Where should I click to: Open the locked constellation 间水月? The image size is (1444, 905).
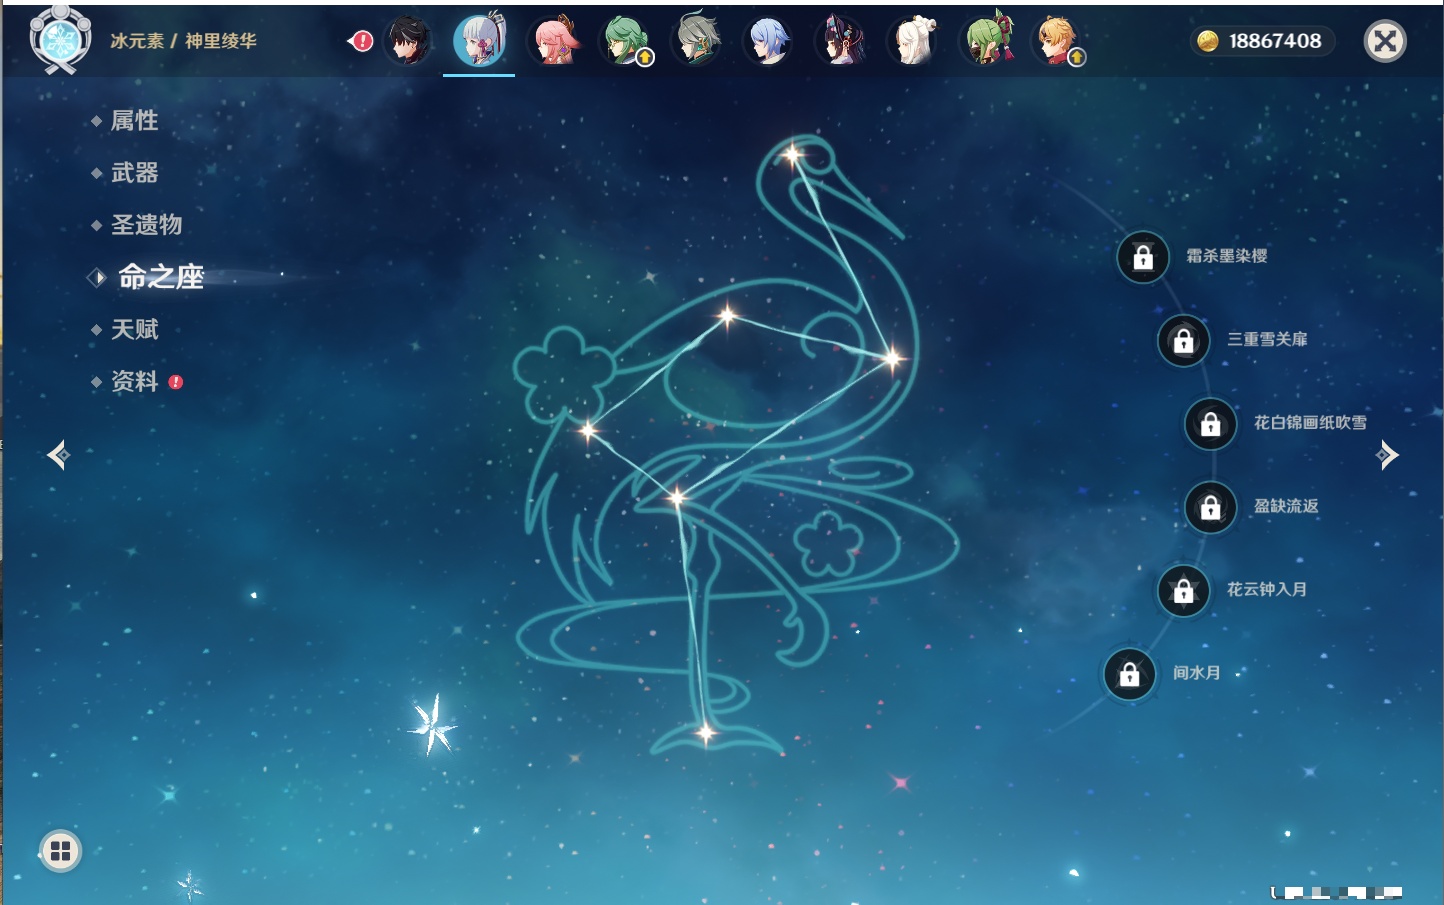click(x=1129, y=674)
